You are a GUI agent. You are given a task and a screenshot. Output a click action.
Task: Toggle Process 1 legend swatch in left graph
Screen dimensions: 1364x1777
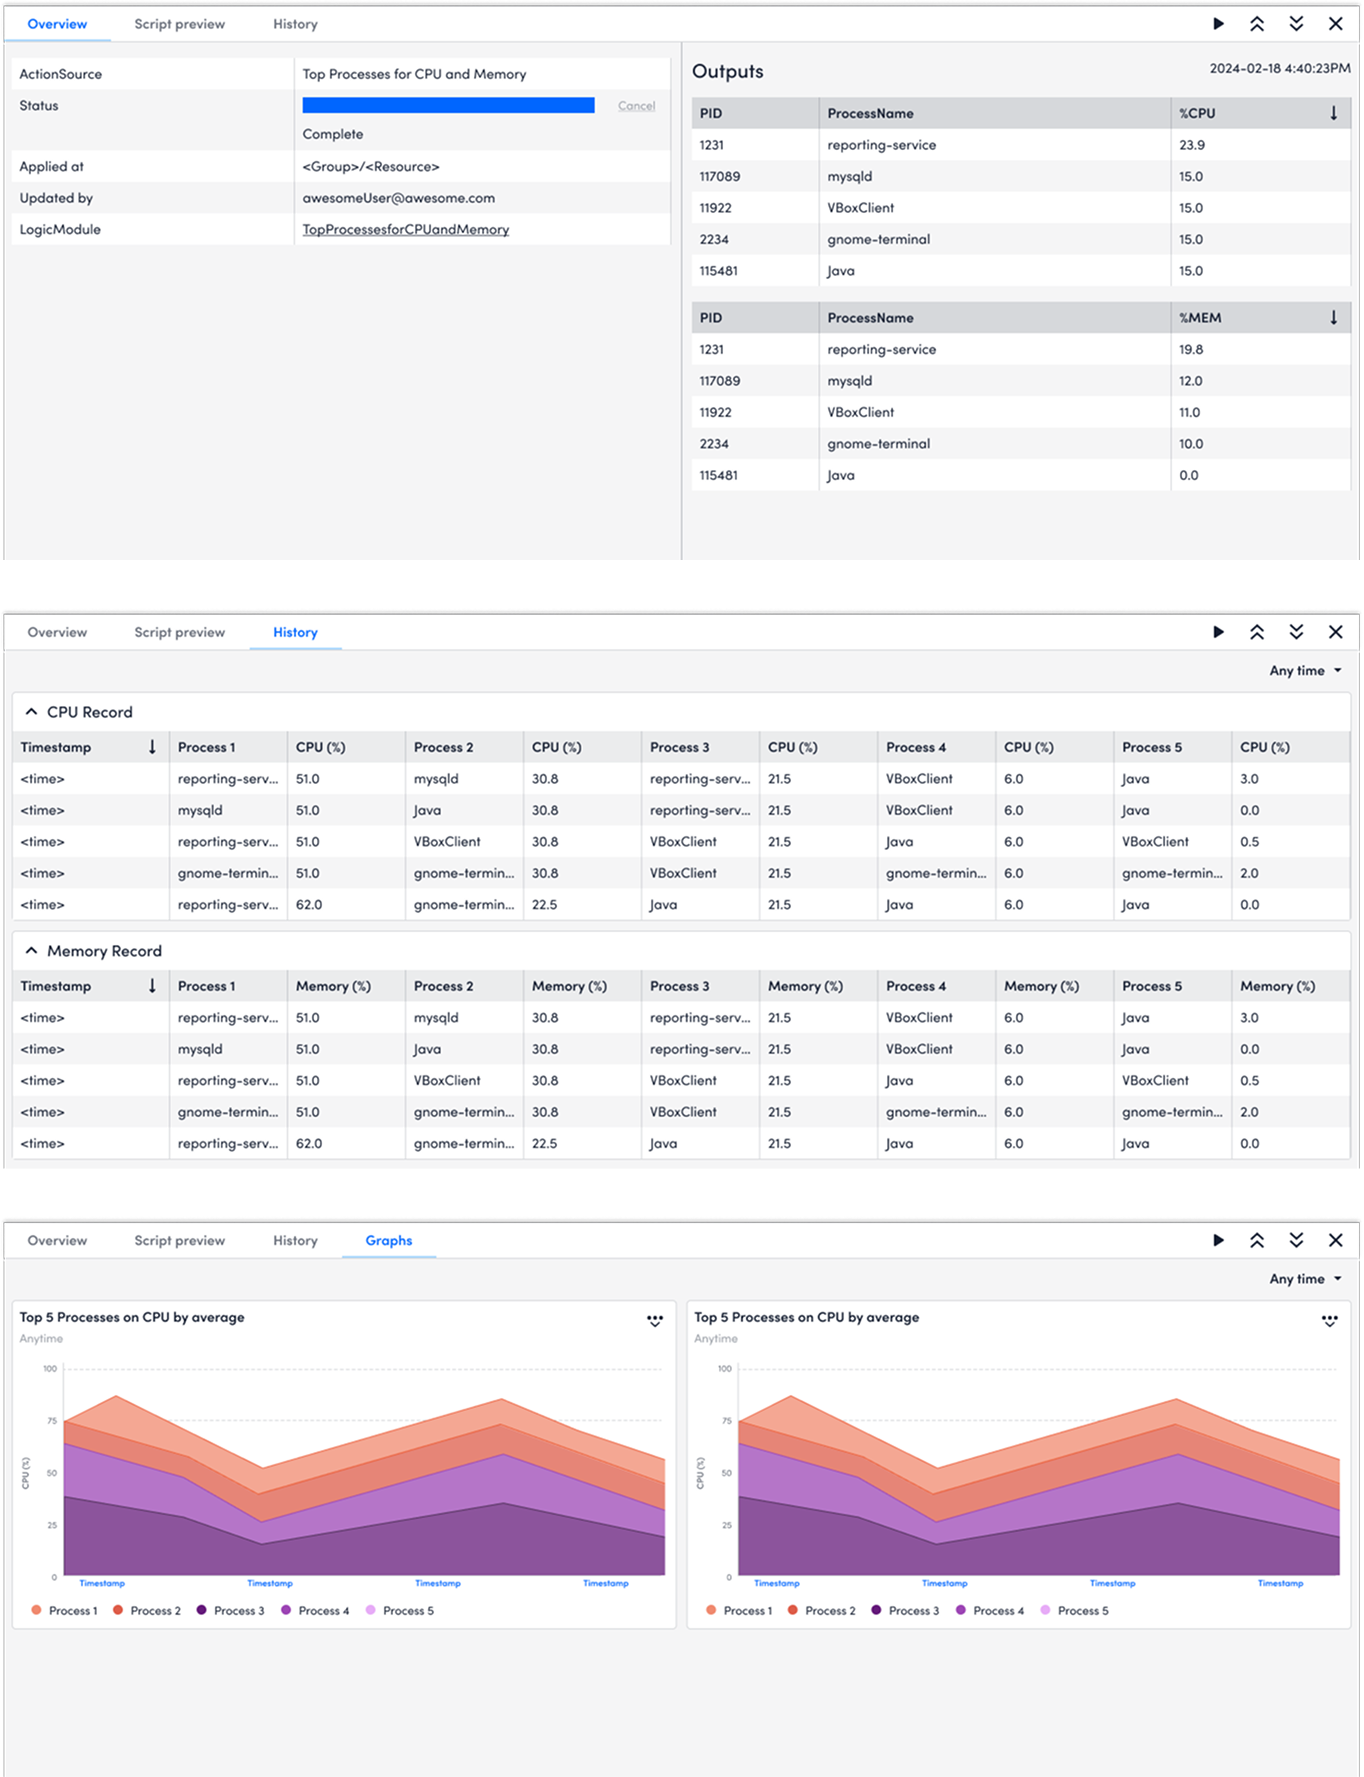(36, 1610)
